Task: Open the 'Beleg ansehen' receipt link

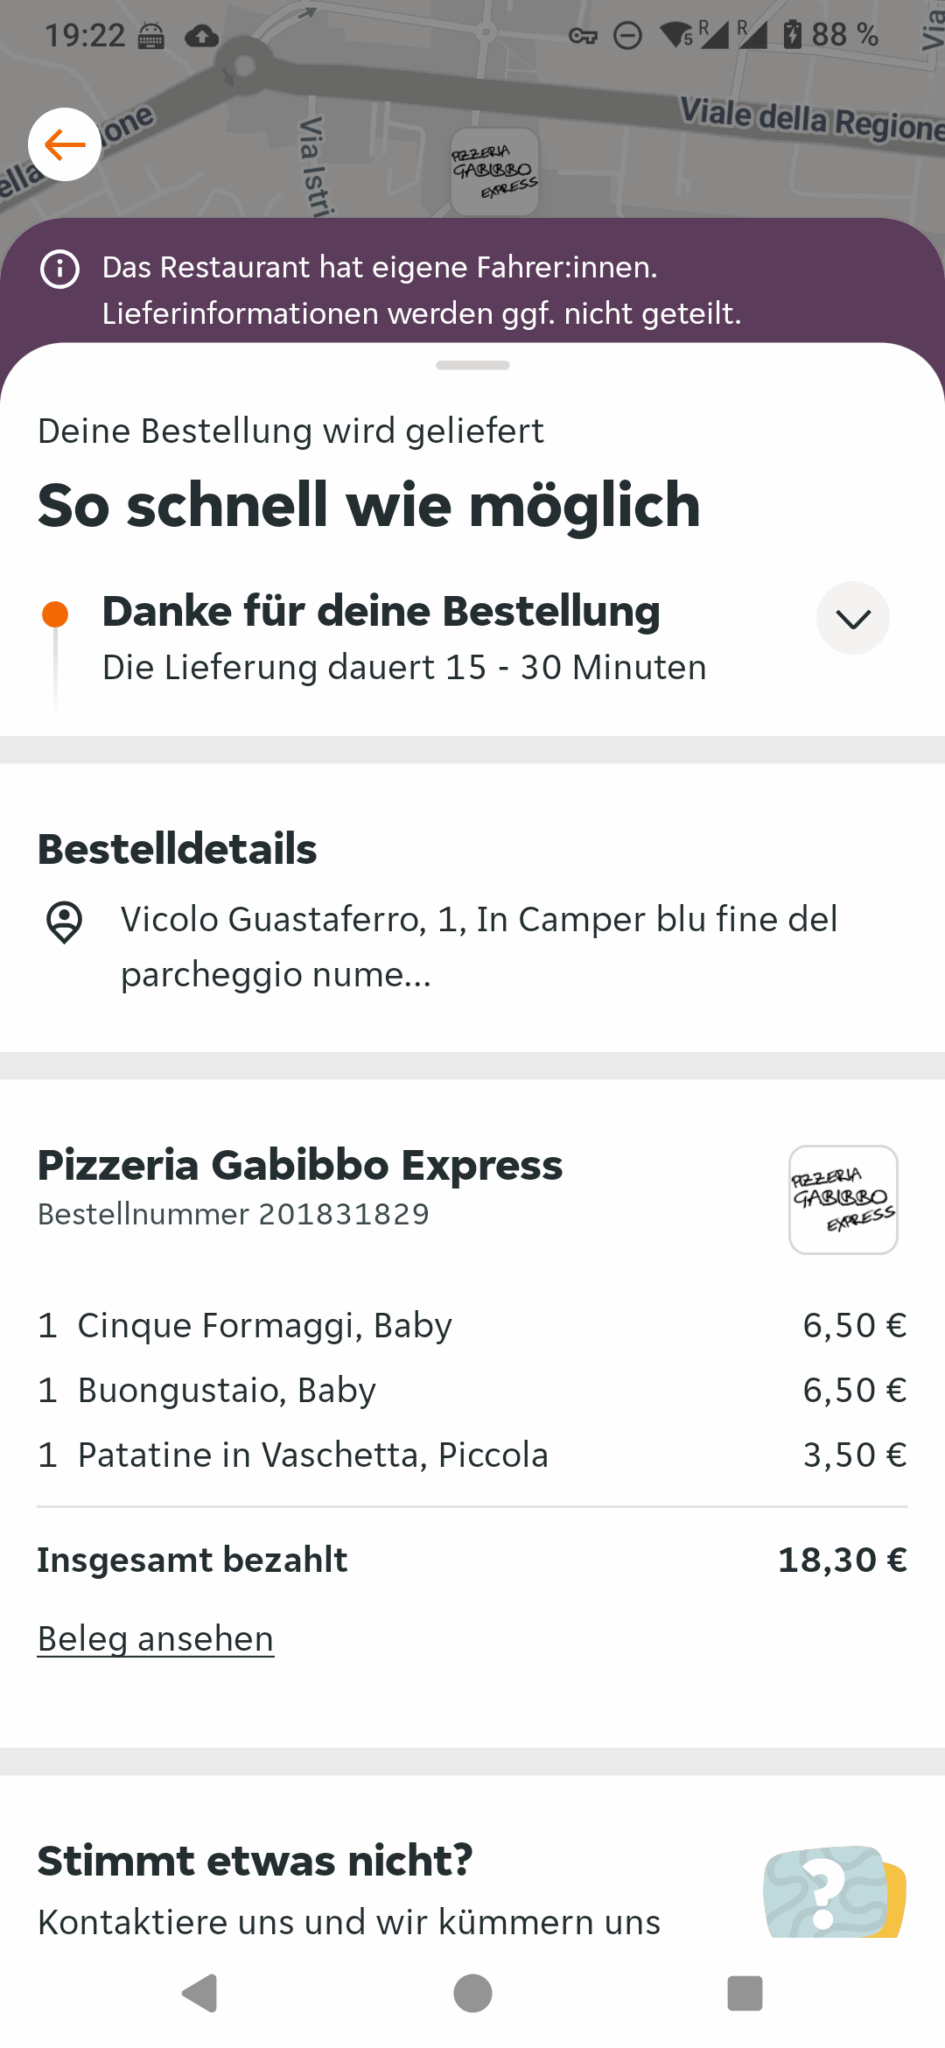Action: coord(156,1639)
